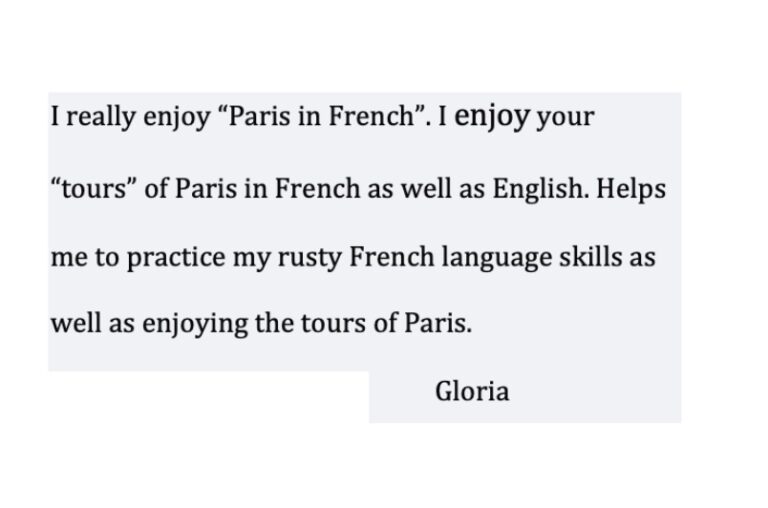Click the word "rusty"
The height and width of the screenshot is (508, 768).
[310, 259]
